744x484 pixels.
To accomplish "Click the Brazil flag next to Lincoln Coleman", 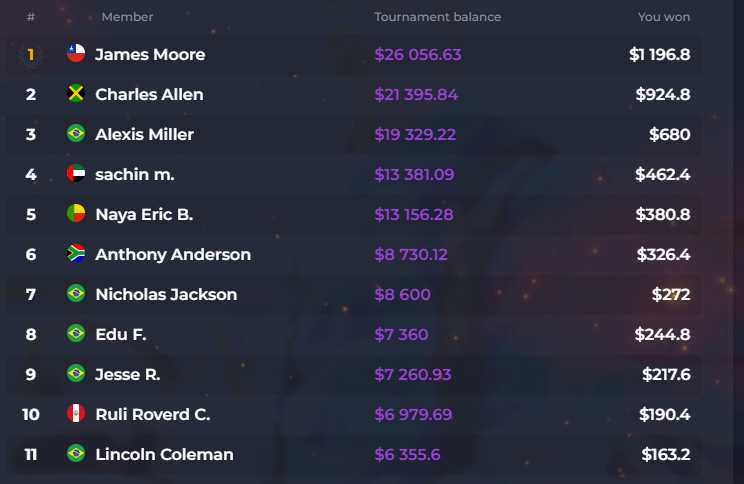I will click(76, 454).
